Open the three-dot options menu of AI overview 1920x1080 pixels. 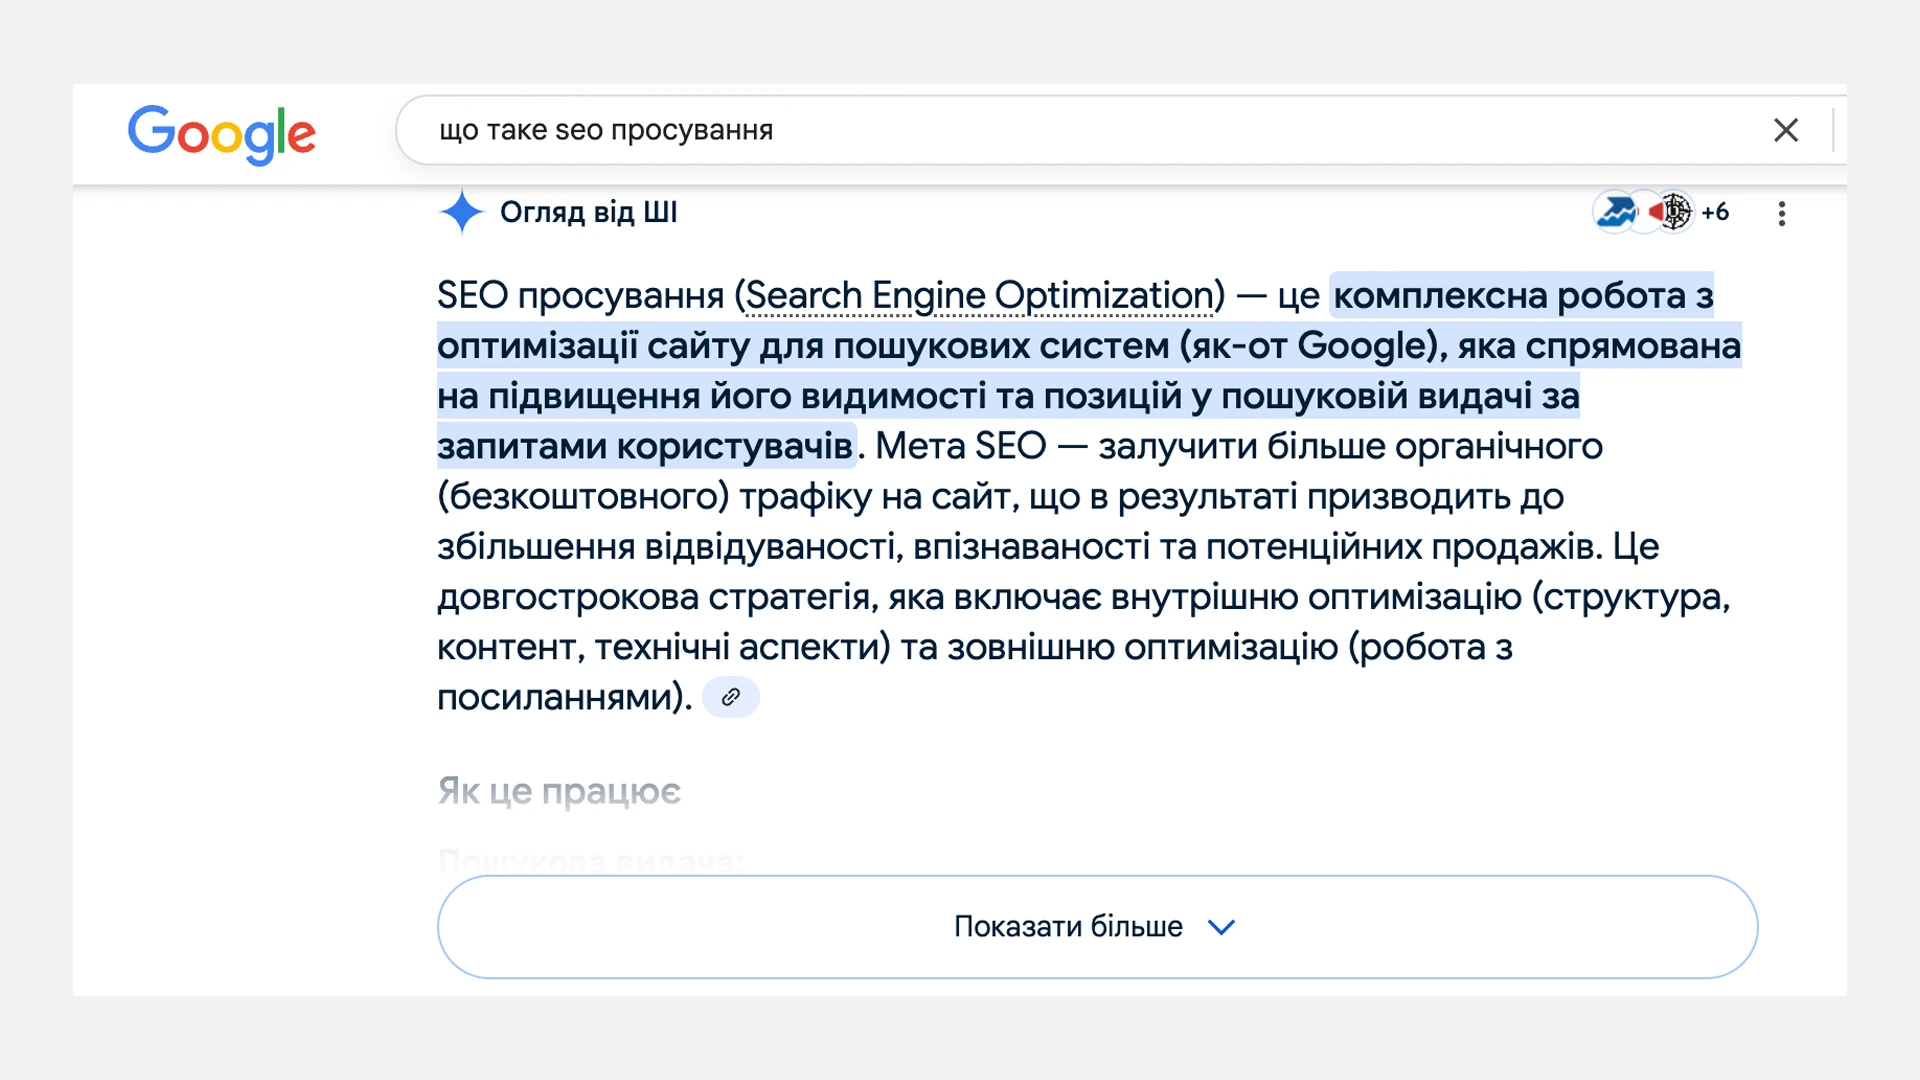(1782, 213)
